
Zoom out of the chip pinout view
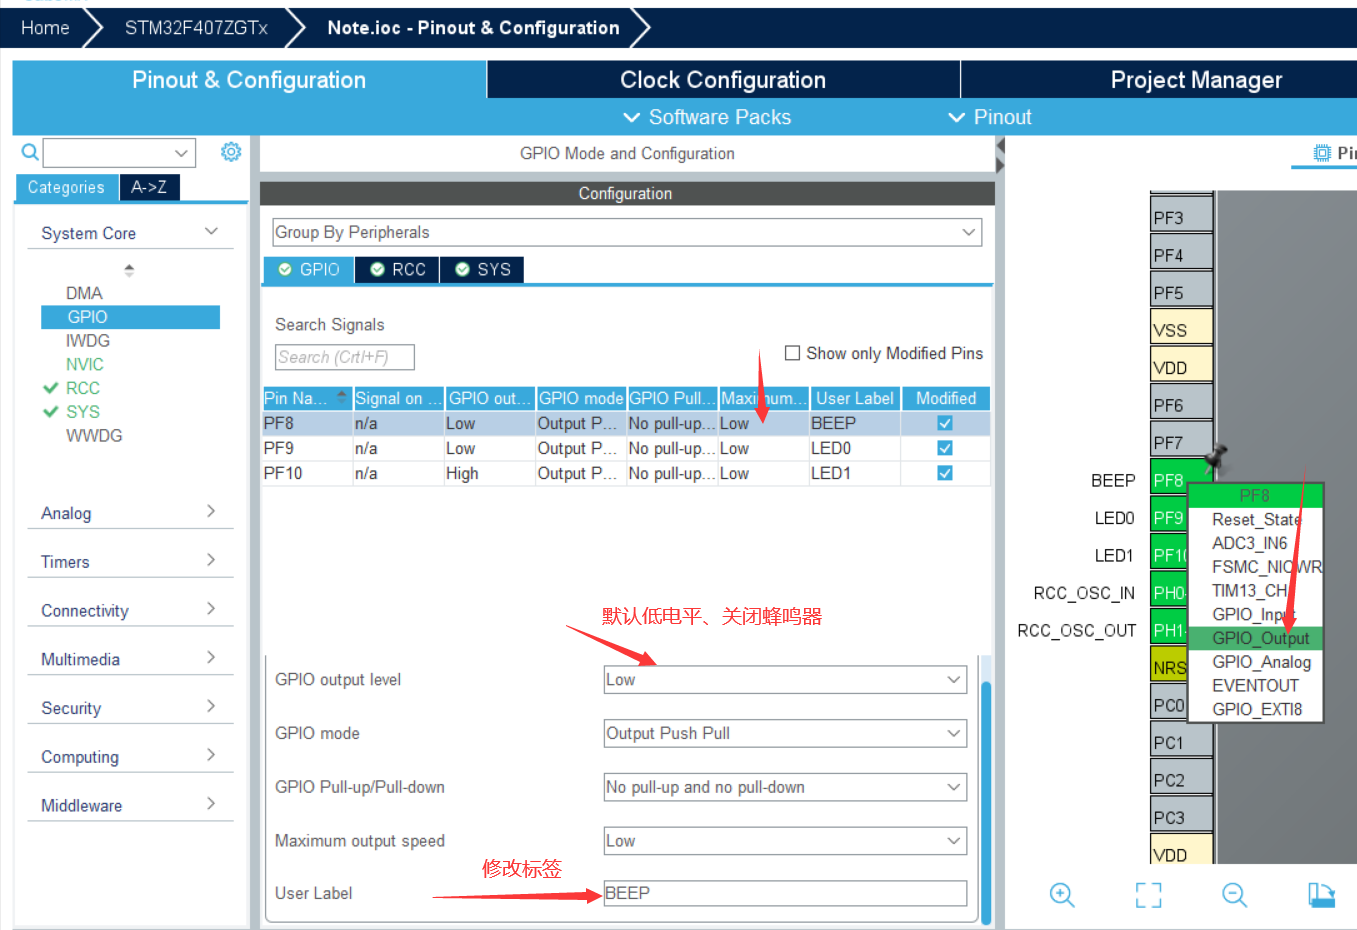[1235, 895]
